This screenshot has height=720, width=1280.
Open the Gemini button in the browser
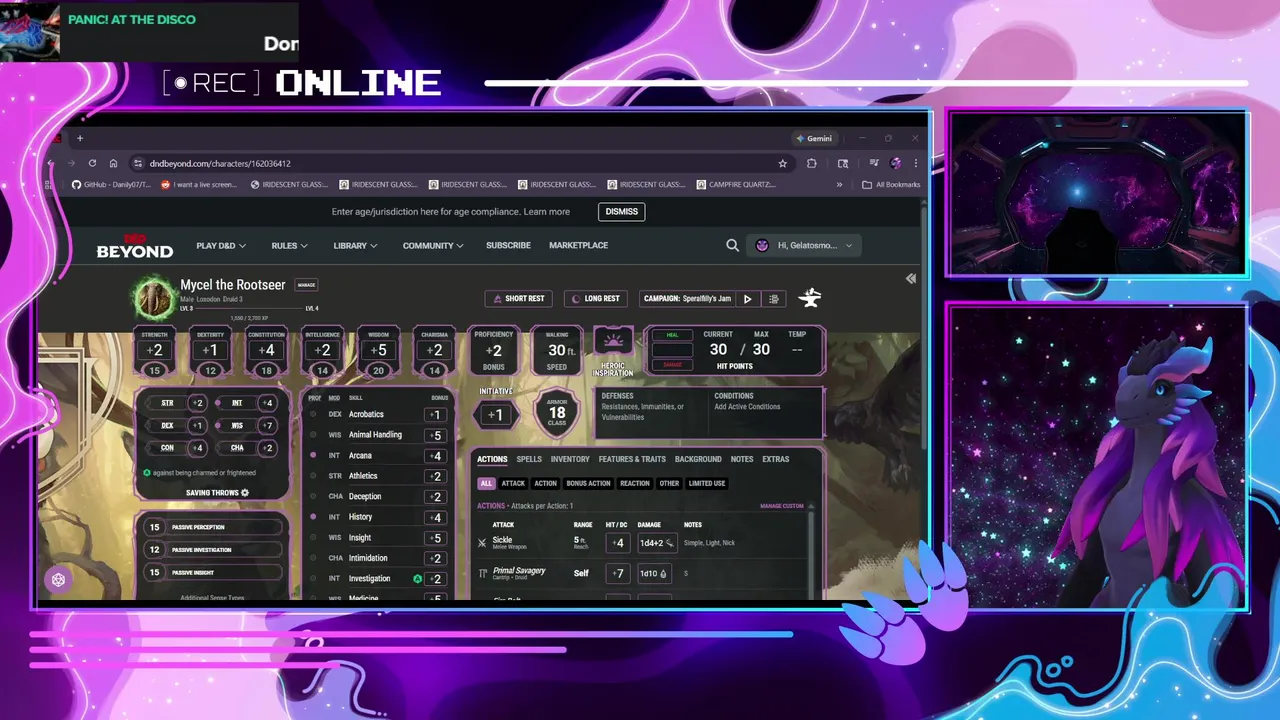coord(814,138)
